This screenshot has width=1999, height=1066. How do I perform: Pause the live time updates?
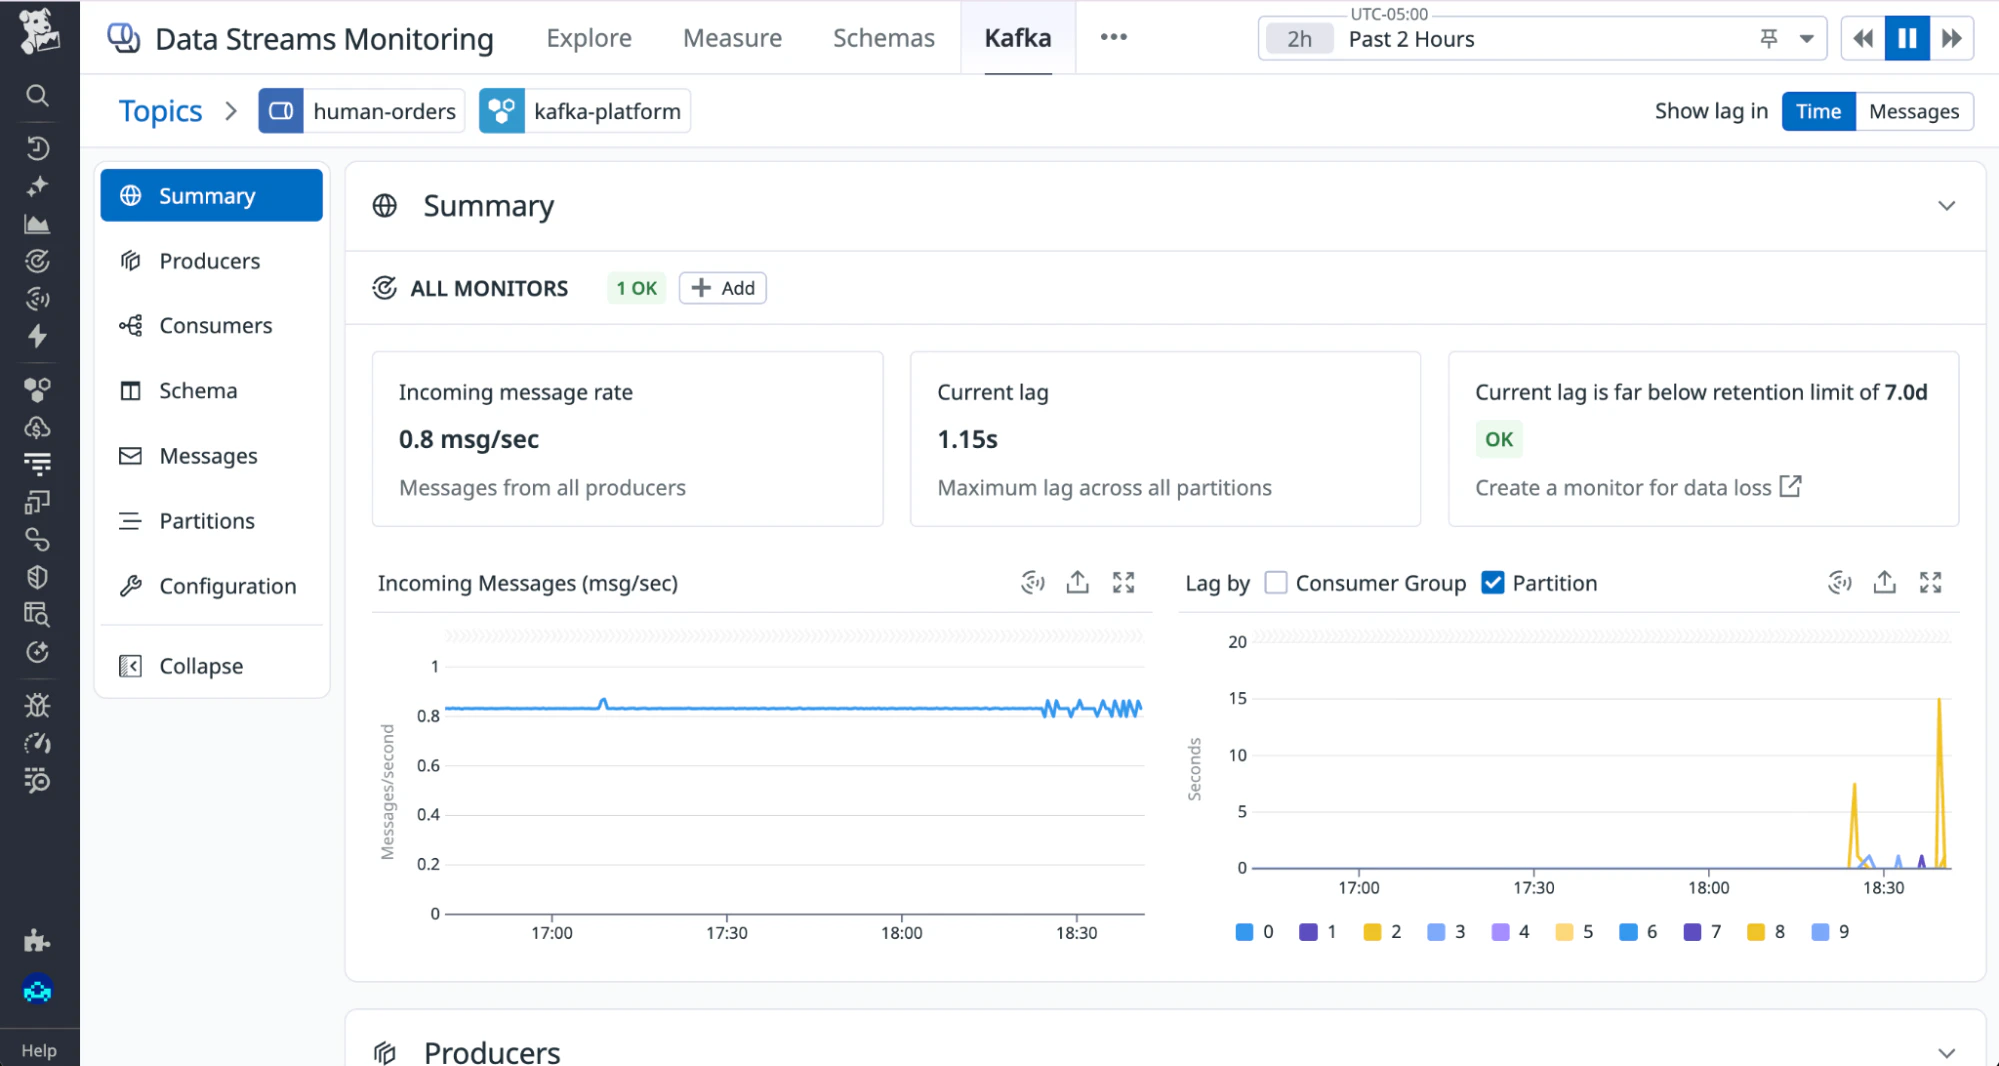pos(1907,39)
